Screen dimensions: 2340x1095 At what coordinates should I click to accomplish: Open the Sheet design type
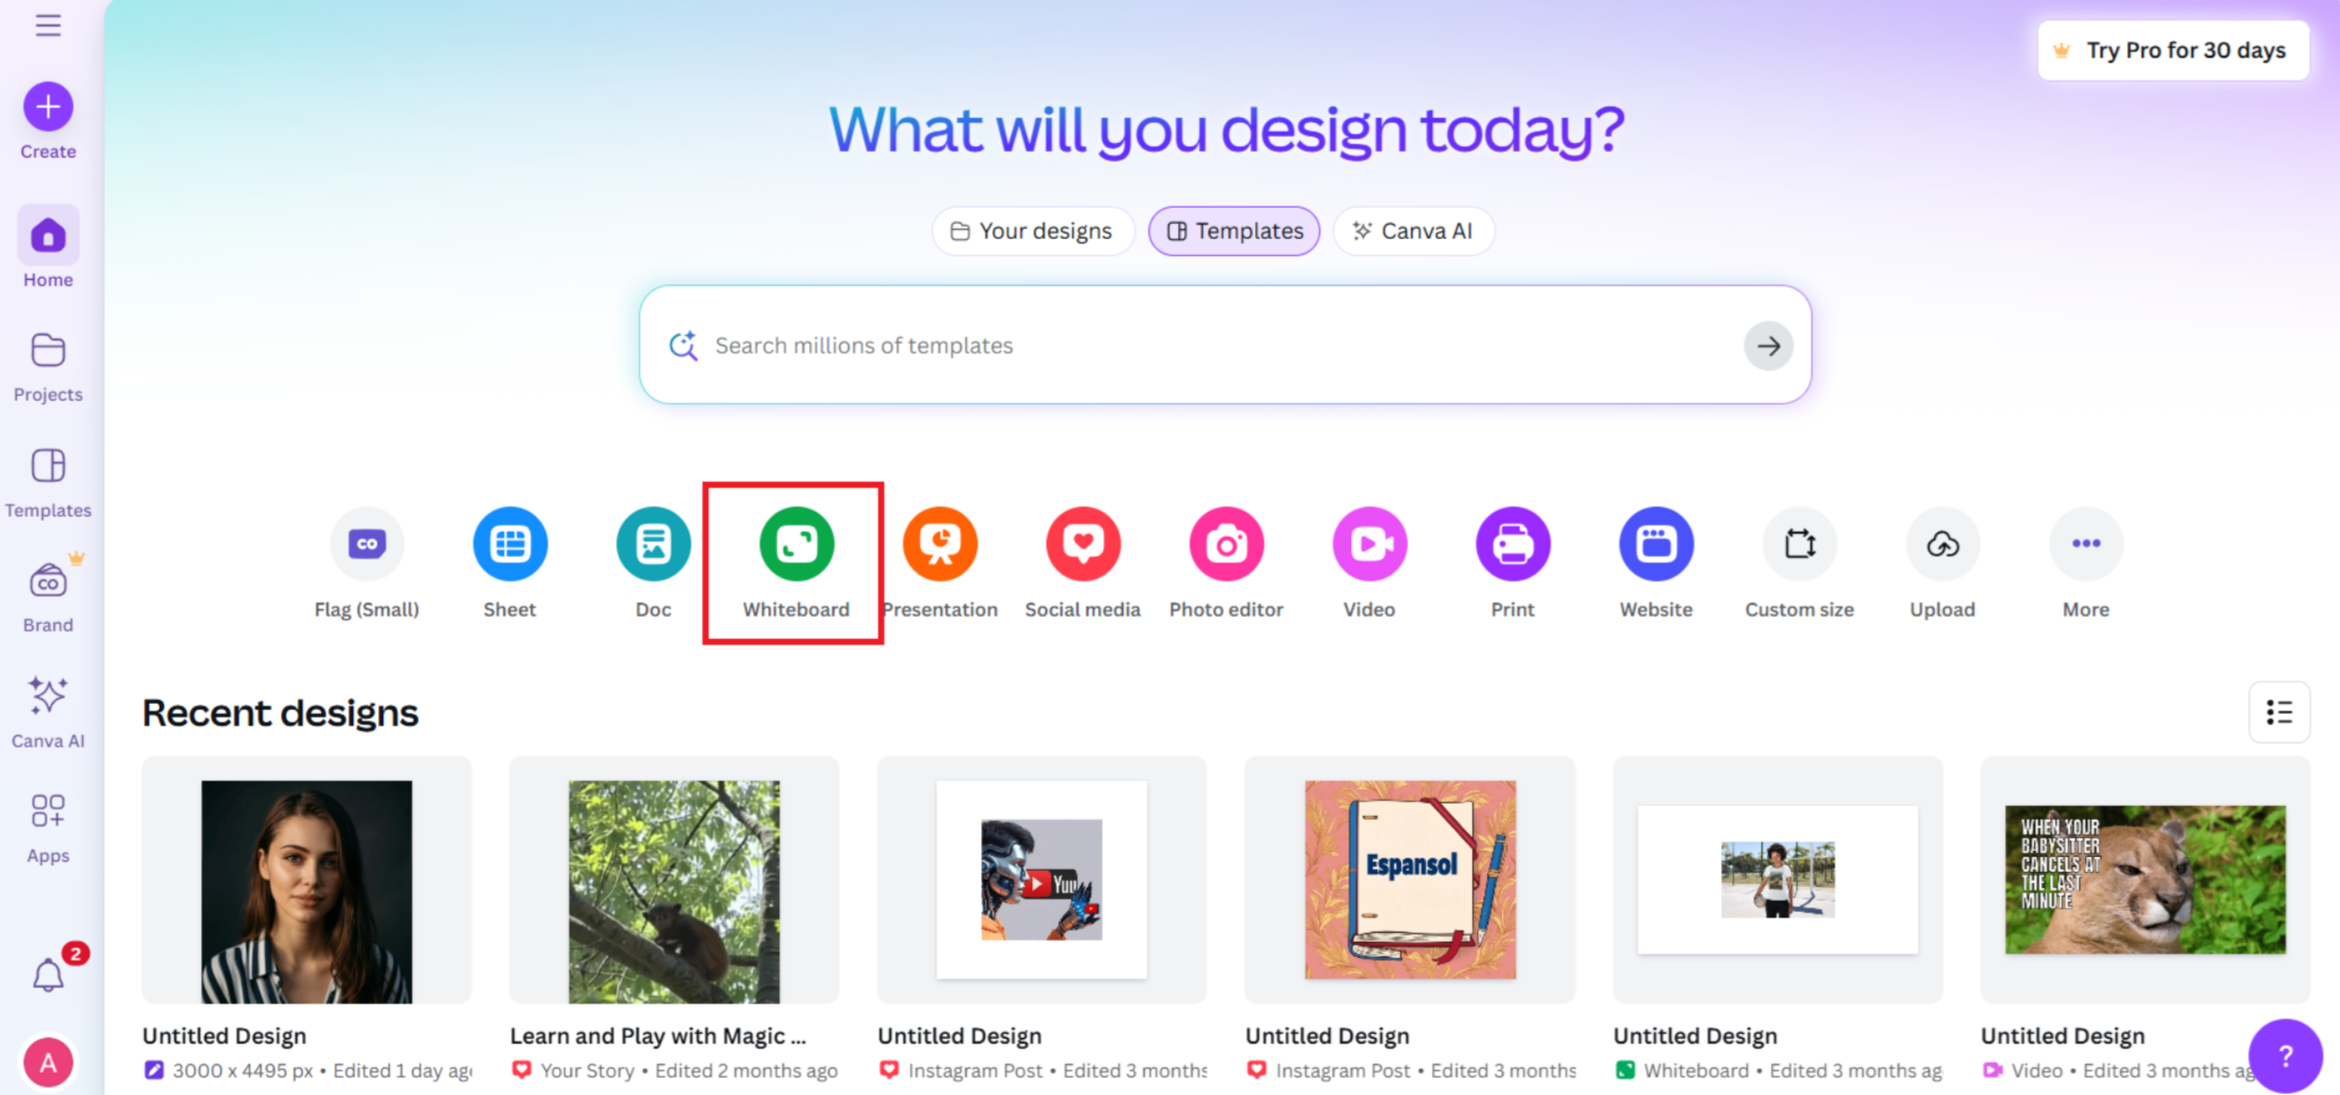point(510,544)
